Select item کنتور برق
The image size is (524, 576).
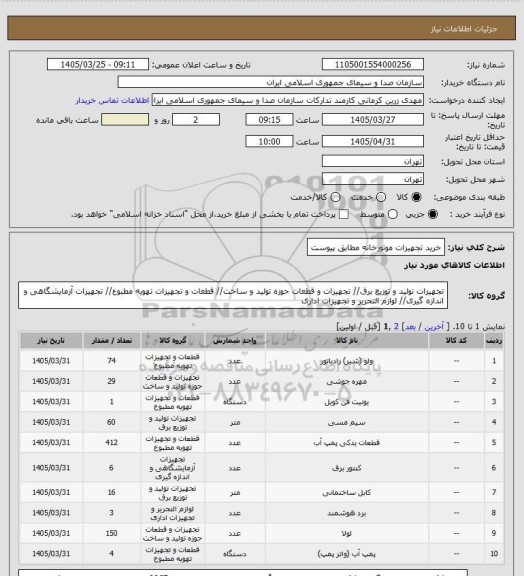click(347, 468)
